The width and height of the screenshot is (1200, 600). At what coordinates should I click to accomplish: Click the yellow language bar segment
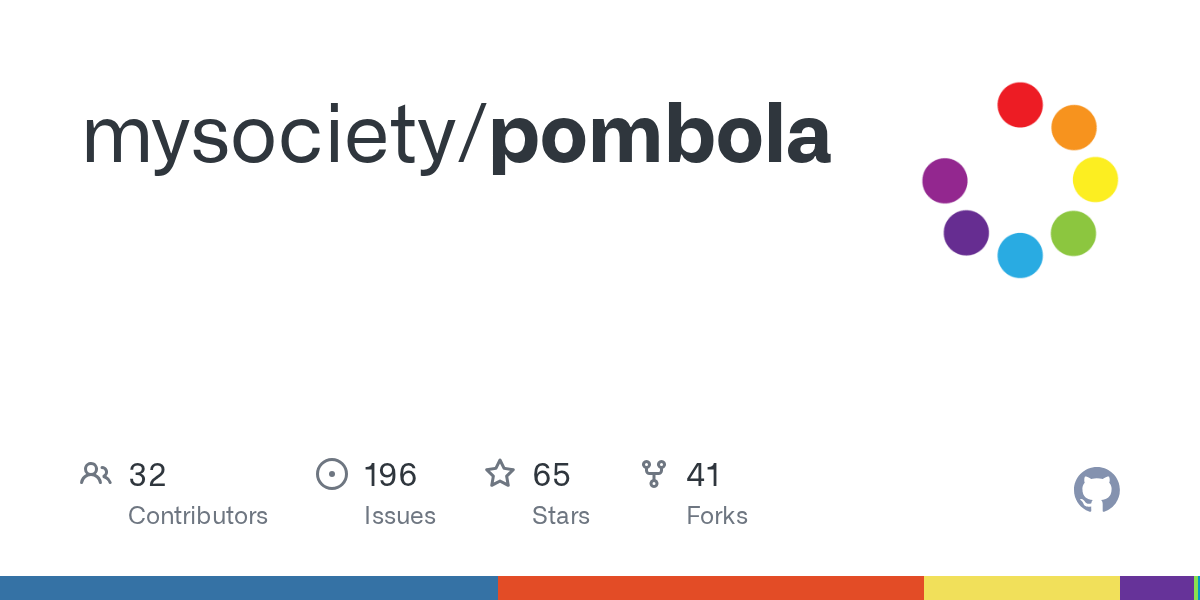[x=1021, y=588]
